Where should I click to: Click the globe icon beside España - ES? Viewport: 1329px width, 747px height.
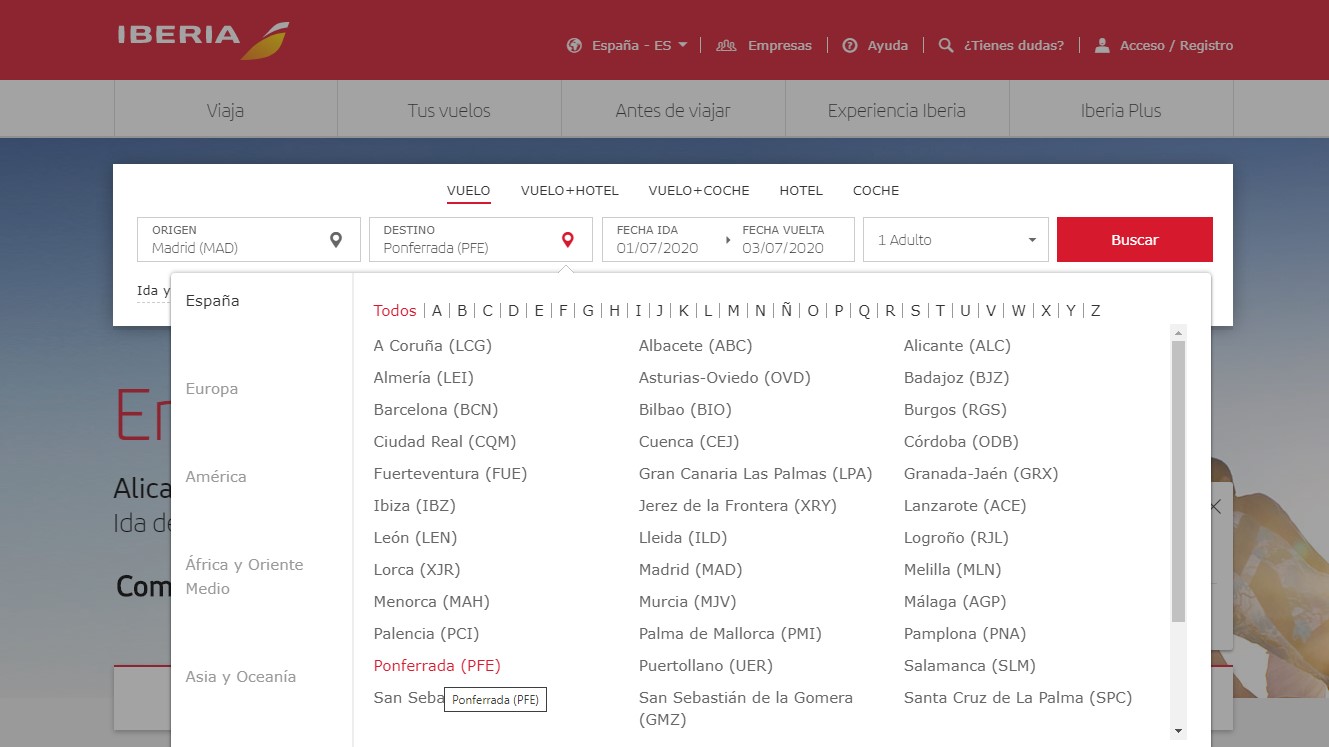tap(574, 45)
